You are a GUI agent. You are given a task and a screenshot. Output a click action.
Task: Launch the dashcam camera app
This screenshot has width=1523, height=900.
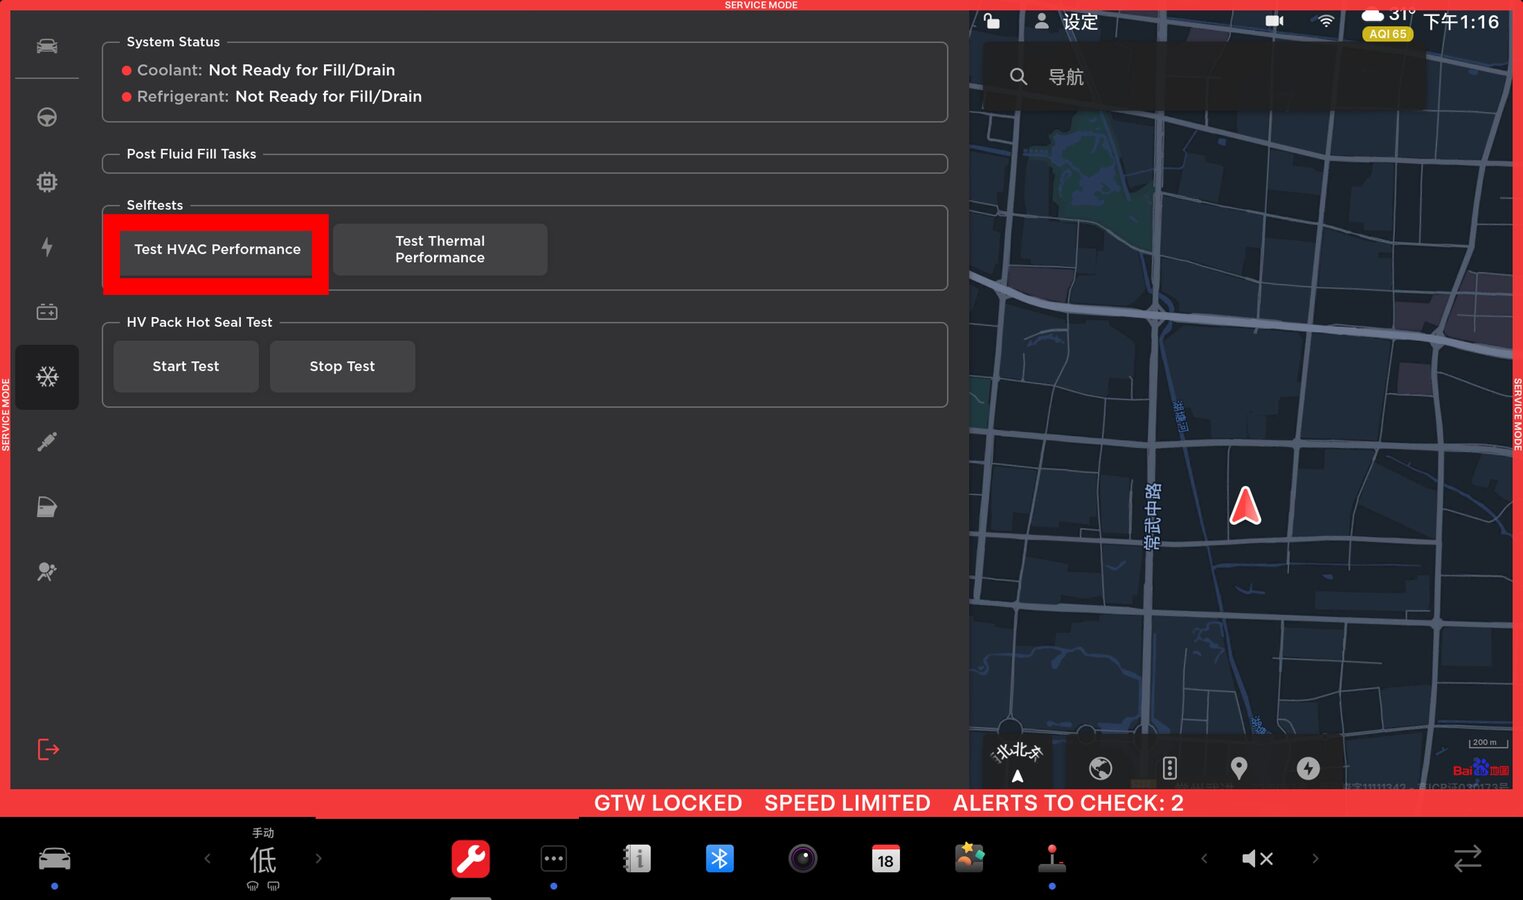click(x=802, y=859)
